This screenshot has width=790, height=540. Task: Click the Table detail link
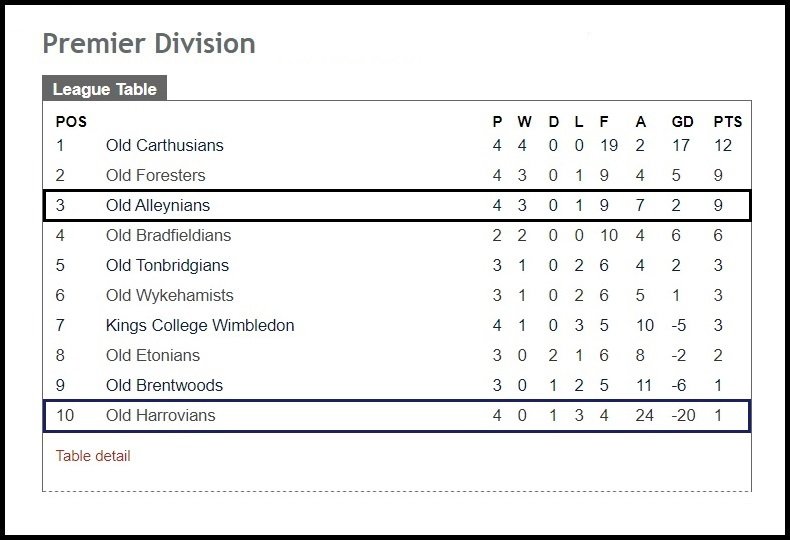point(93,456)
